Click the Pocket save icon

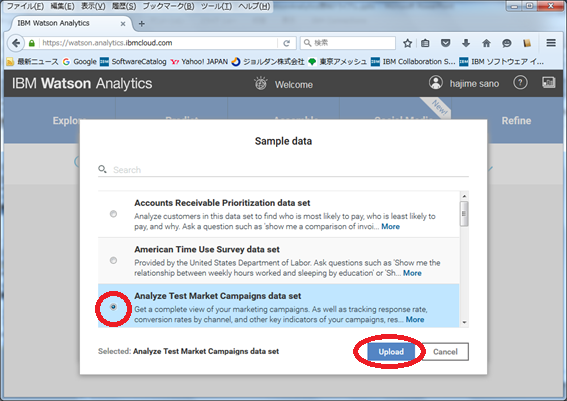[446, 43]
